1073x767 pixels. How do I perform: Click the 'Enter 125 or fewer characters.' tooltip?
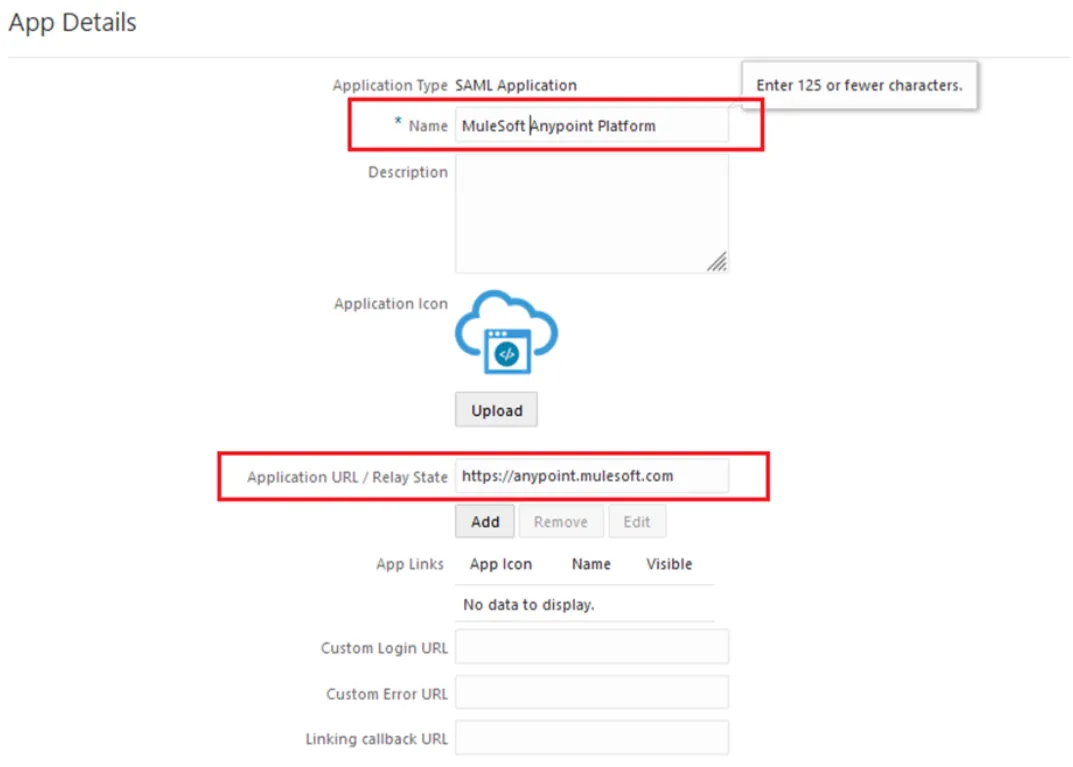859,85
